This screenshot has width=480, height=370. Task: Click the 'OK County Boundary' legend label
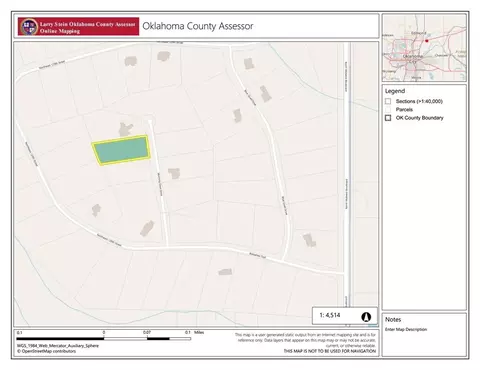pos(419,118)
